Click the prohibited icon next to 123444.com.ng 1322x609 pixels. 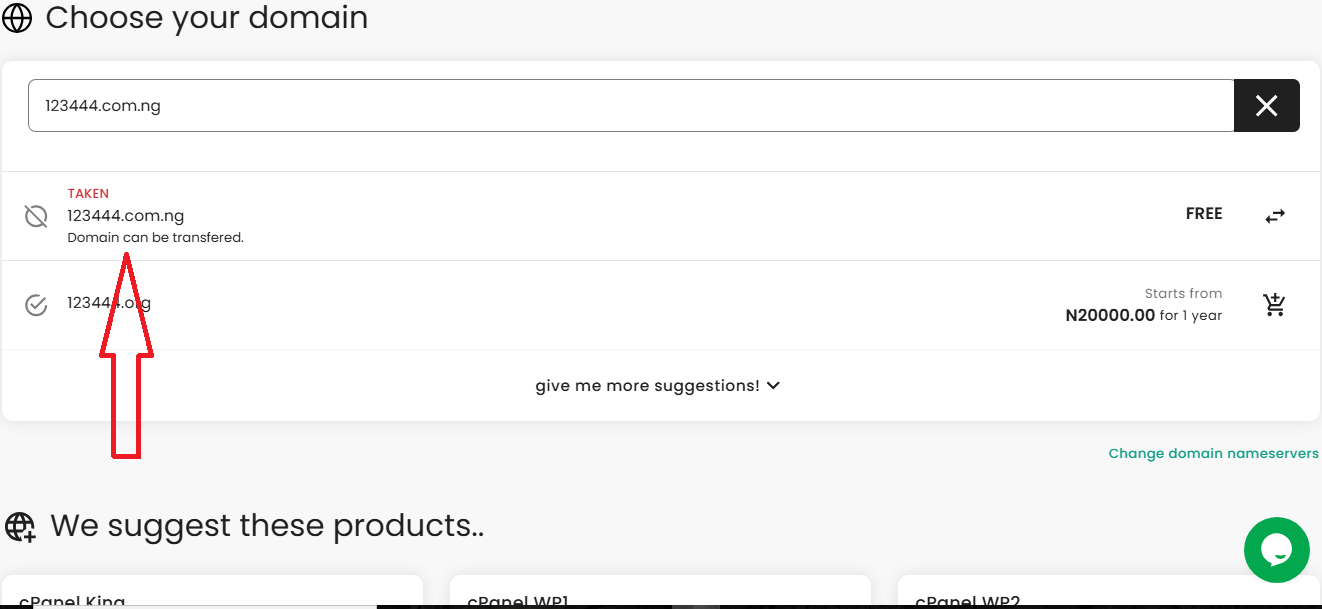tap(36, 215)
